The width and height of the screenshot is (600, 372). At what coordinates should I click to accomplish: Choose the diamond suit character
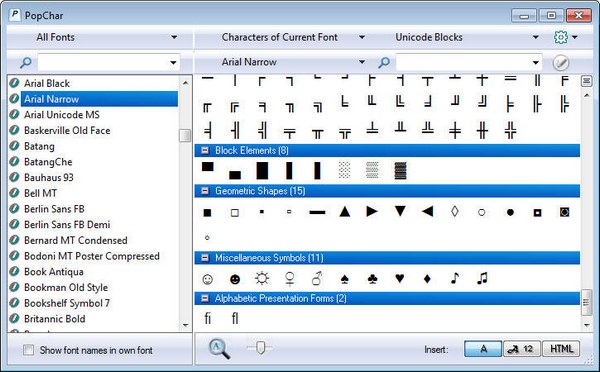427,279
